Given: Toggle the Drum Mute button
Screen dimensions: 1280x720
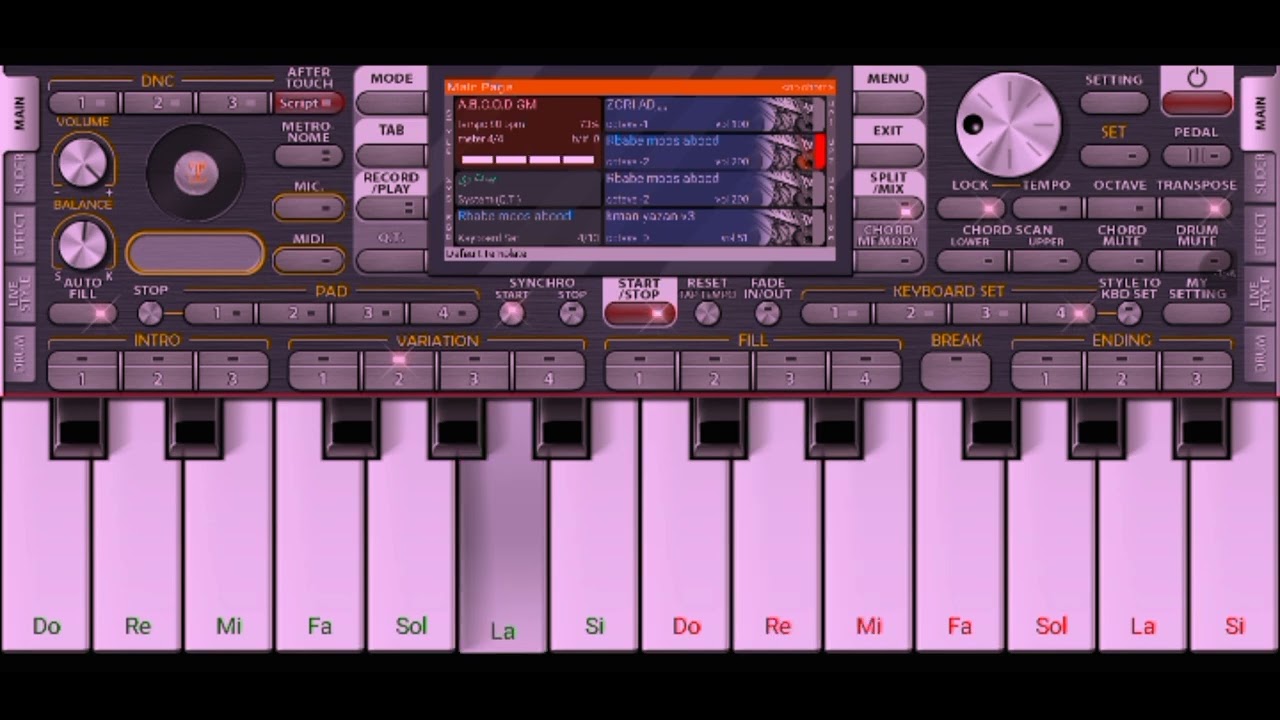Looking at the screenshot, I should [x=1197, y=260].
